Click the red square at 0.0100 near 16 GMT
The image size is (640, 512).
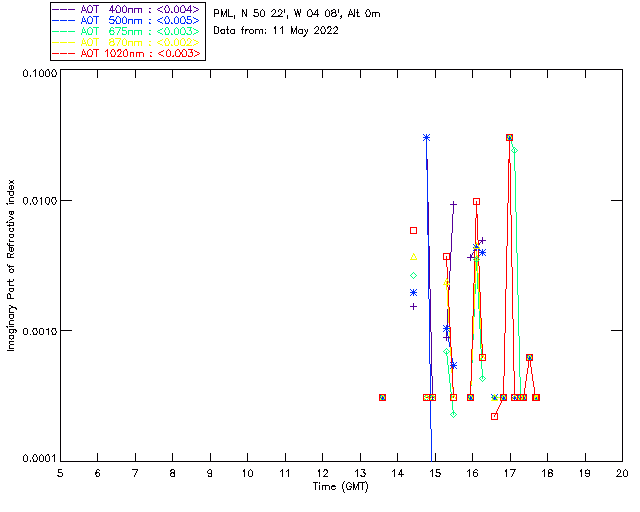pyautogui.click(x=476, y=202)
